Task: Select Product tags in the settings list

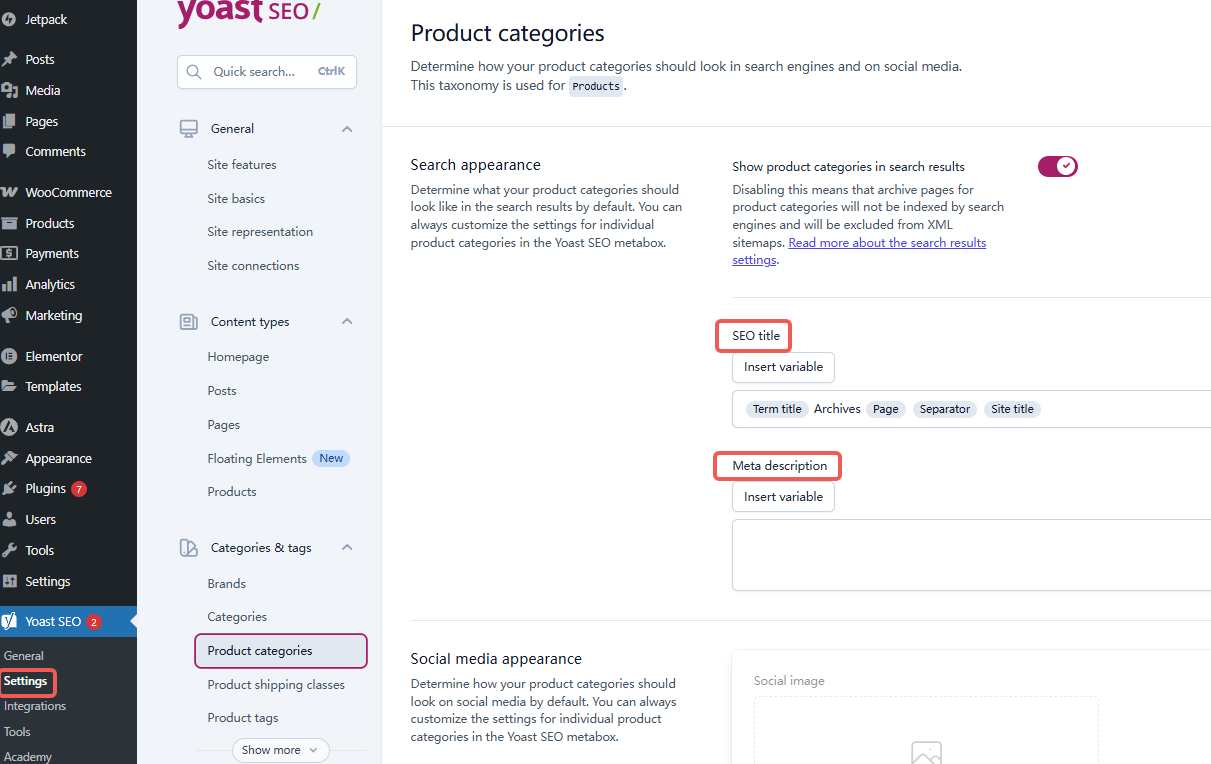Action: coord(242,717)
